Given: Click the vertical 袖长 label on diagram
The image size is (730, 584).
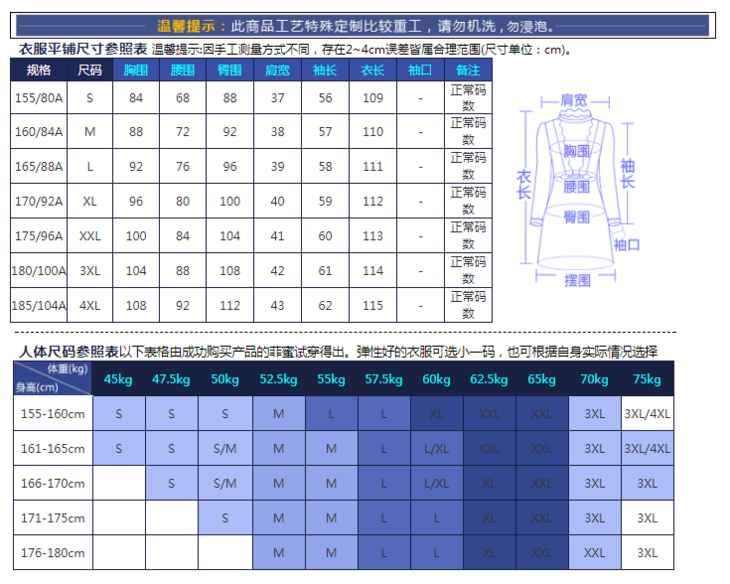Looking at the screenshot, I should [628, 173].
